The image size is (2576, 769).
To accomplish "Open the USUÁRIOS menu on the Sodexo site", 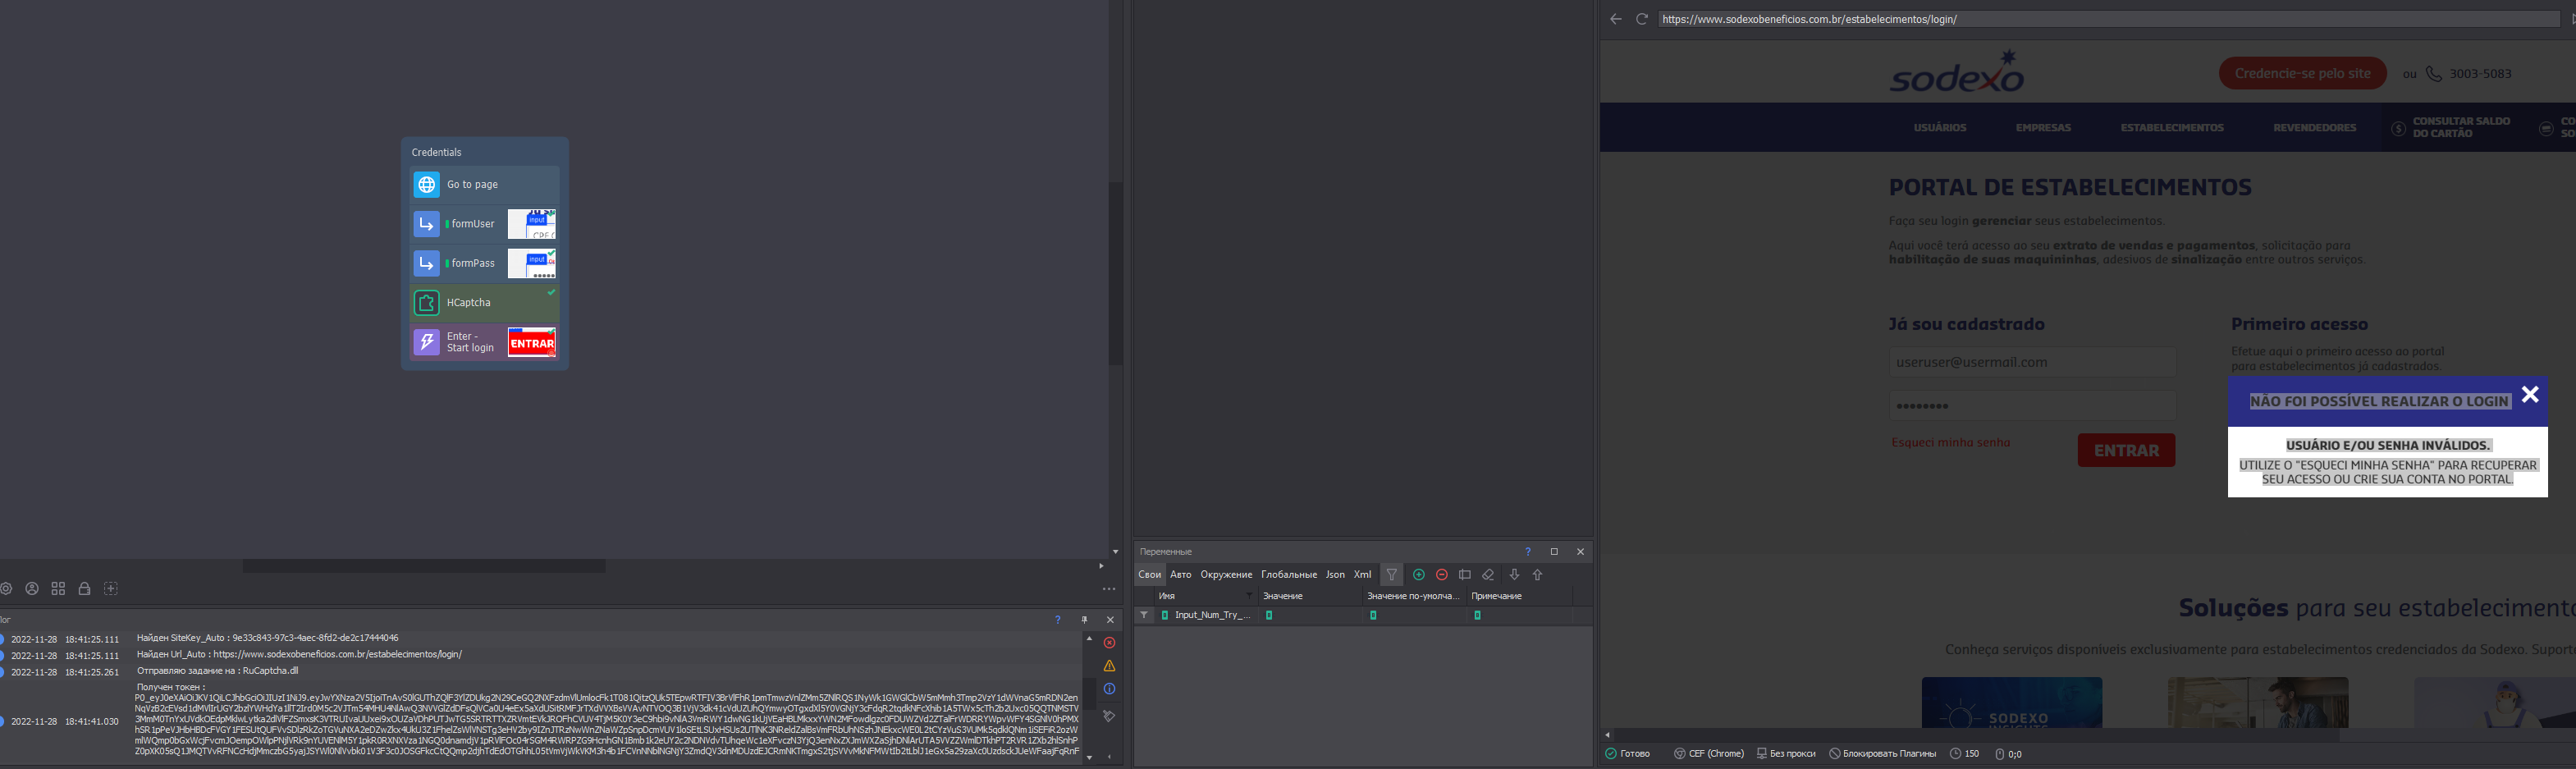I will point(1940,128).
